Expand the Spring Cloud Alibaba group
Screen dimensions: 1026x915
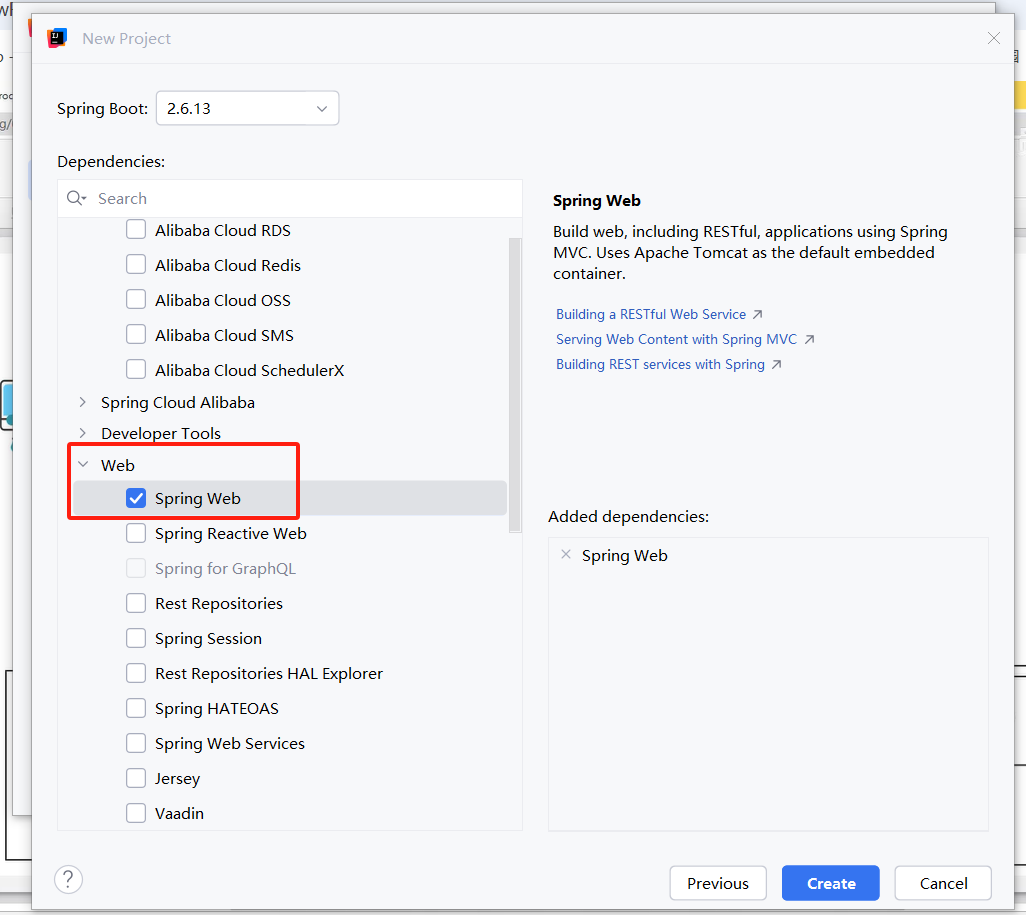(x=82, y=402)
